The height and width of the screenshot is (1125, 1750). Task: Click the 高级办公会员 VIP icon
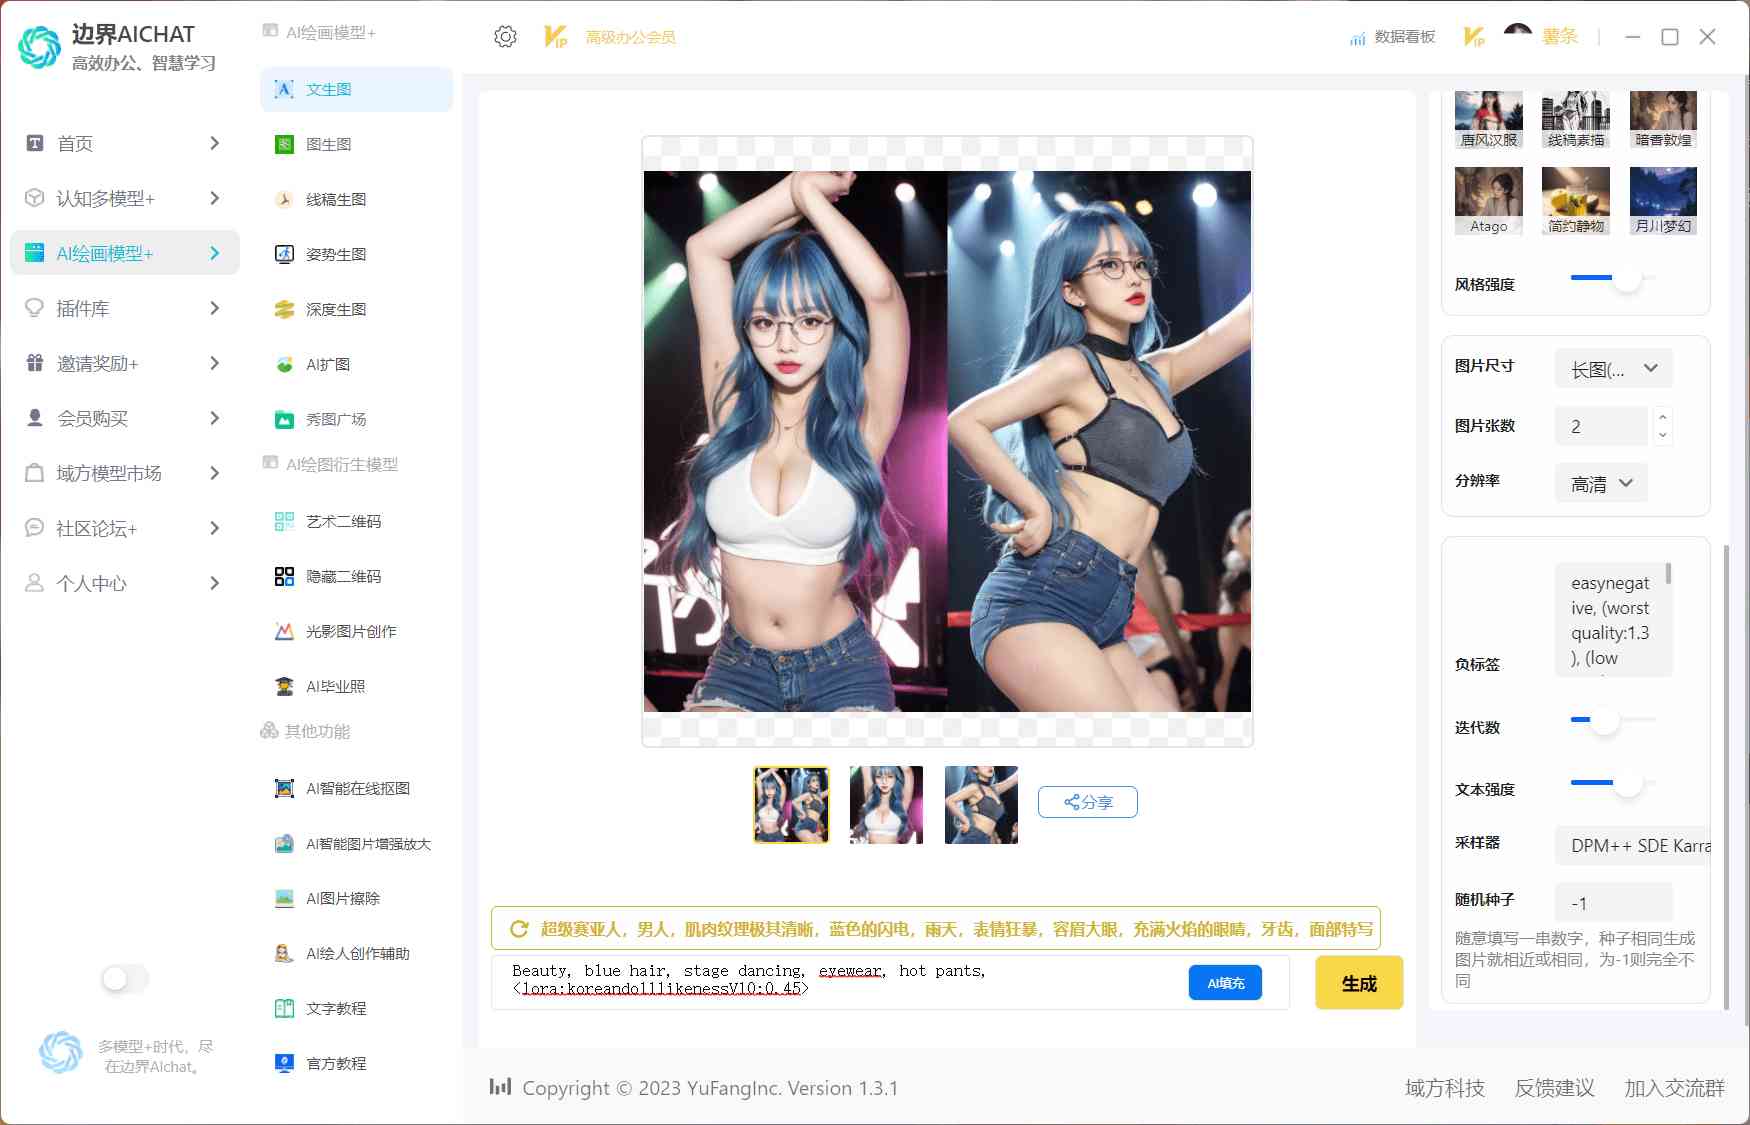click(555, 37)
